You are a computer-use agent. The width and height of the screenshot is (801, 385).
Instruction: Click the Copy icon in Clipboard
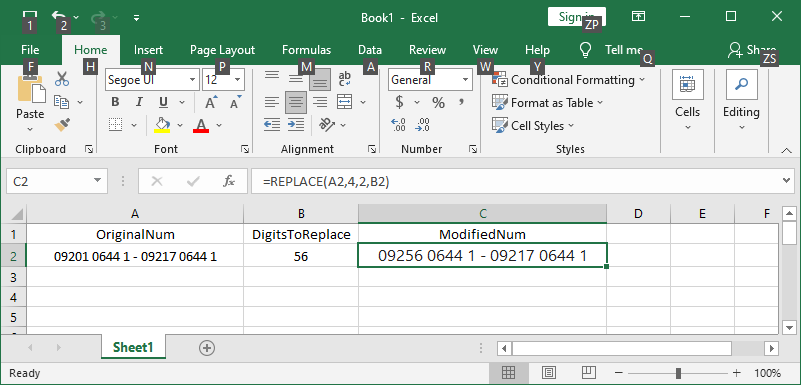click(x=62, y=103)
